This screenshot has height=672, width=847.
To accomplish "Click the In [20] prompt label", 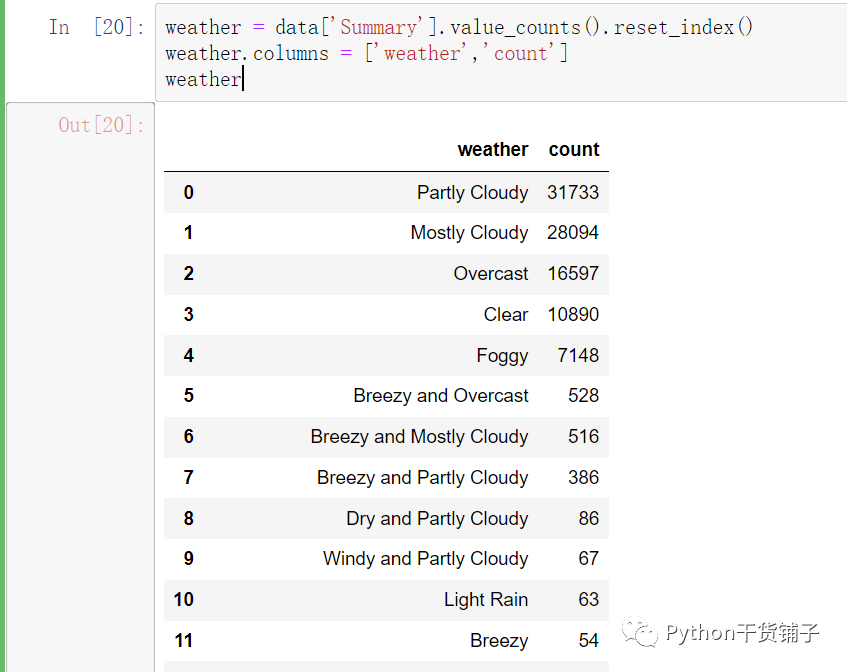I will pyautogui.click(x=97, y=27).
